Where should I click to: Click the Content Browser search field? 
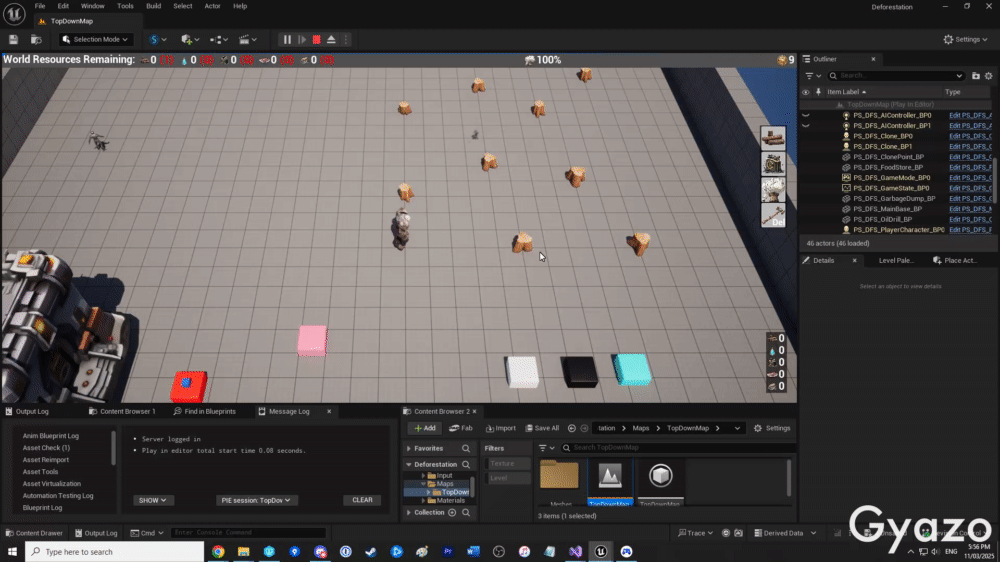[x=650, y=447]
